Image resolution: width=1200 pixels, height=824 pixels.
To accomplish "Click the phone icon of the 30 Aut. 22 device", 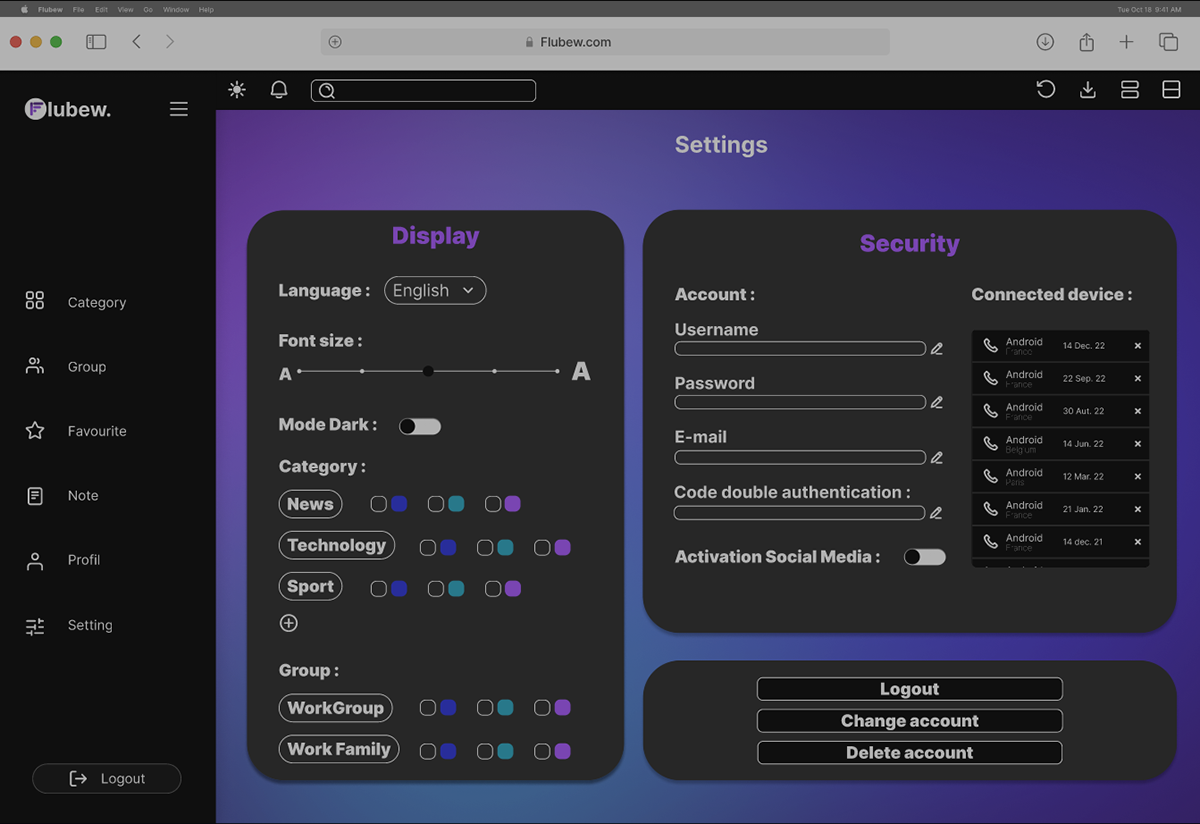I will tap(990, 411).
